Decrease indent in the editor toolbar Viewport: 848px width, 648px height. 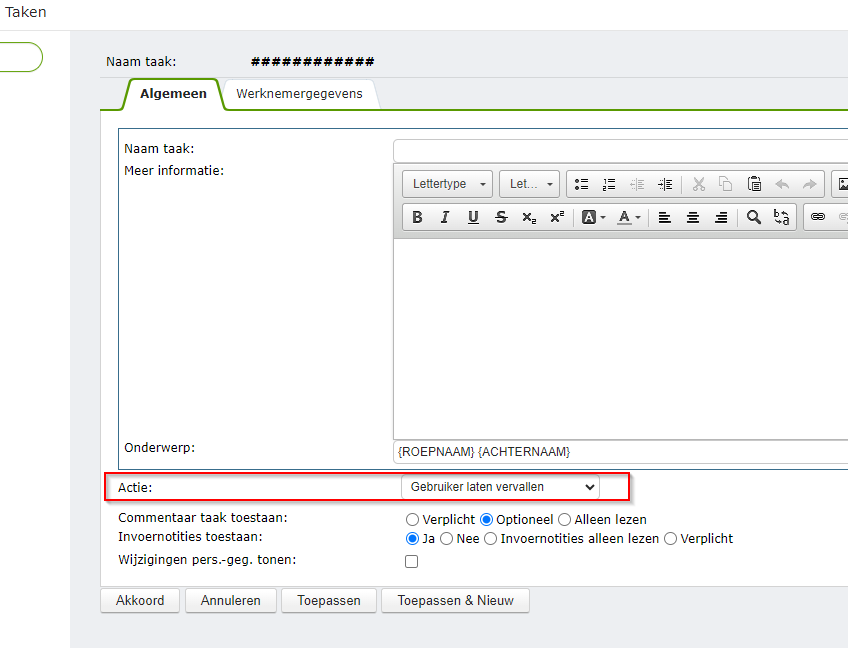[x=637, y=184]
